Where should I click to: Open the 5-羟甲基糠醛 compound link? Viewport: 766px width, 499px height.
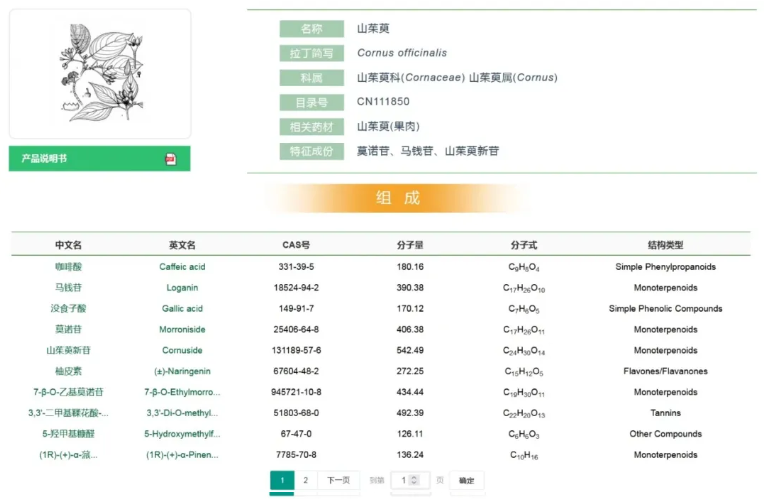point(68,434)
